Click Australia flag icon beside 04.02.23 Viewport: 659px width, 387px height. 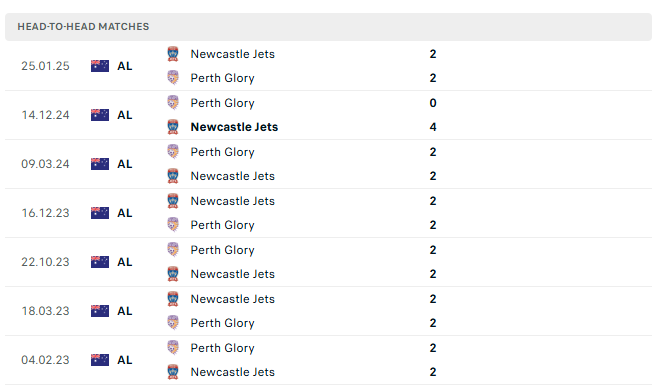coord(100,360)
